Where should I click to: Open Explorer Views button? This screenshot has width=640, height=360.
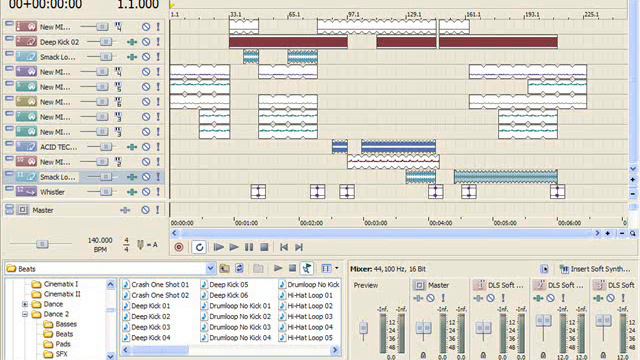[x=326, y=269]
